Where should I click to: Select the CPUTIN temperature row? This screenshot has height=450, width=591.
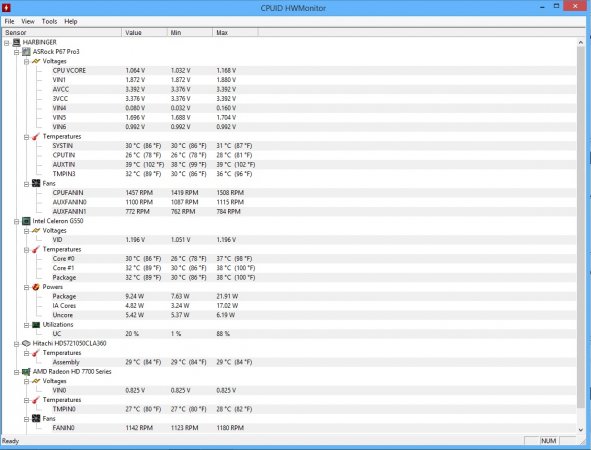tap(289, 155)
